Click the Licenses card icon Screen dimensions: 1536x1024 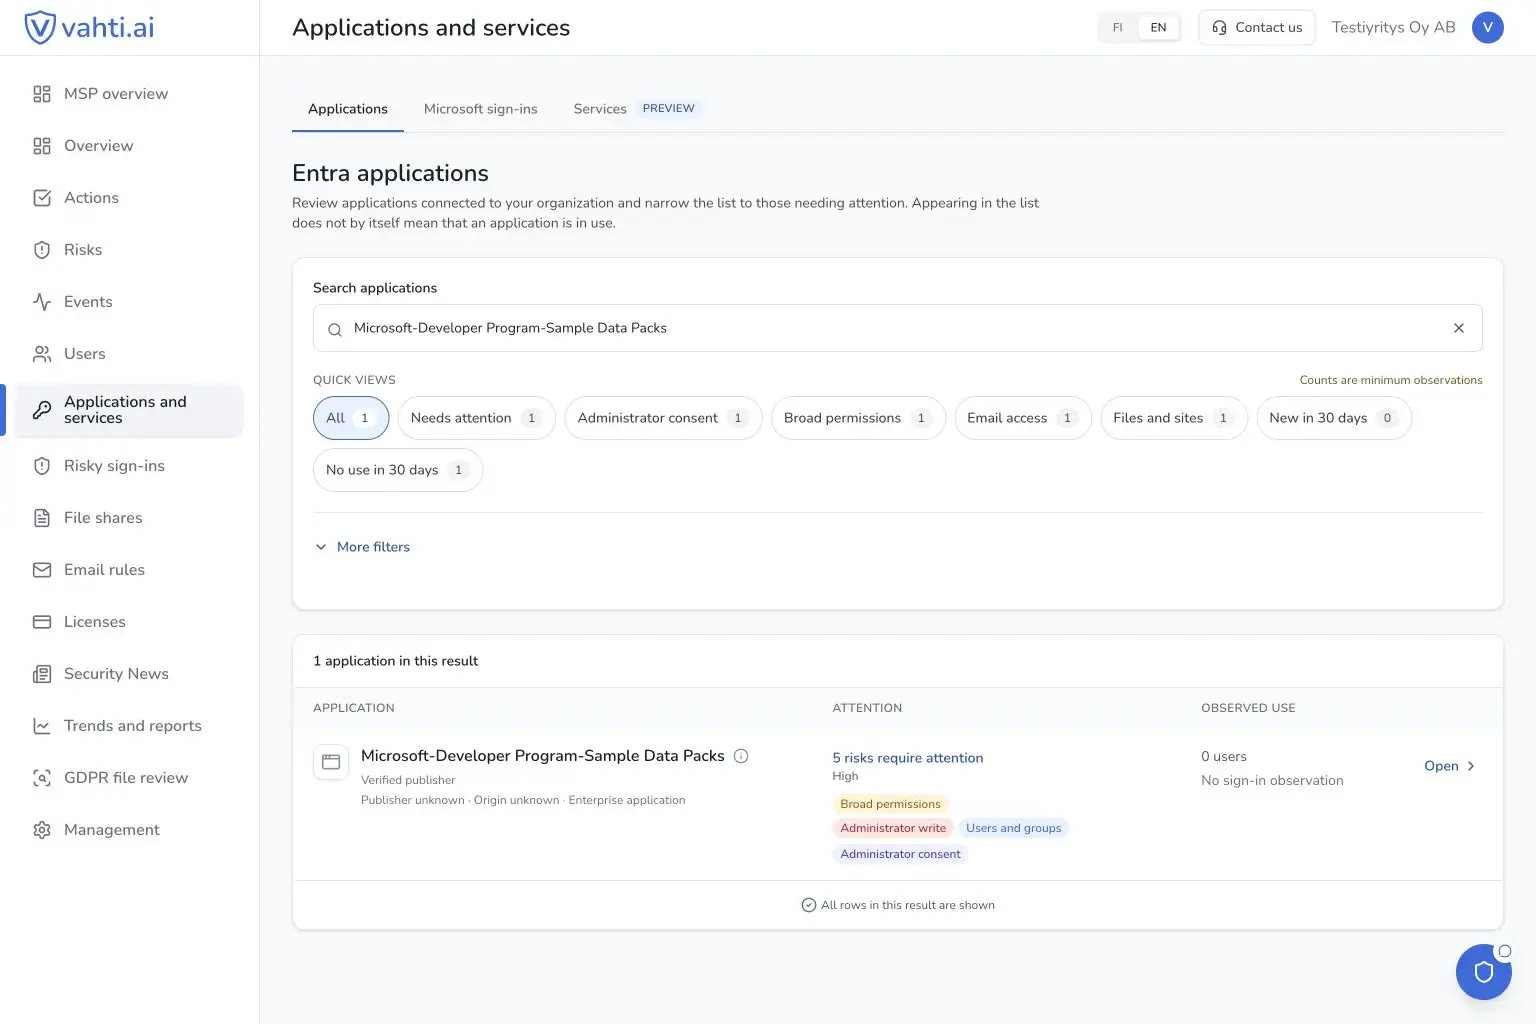pyautogui.click(x=42, y=622)
